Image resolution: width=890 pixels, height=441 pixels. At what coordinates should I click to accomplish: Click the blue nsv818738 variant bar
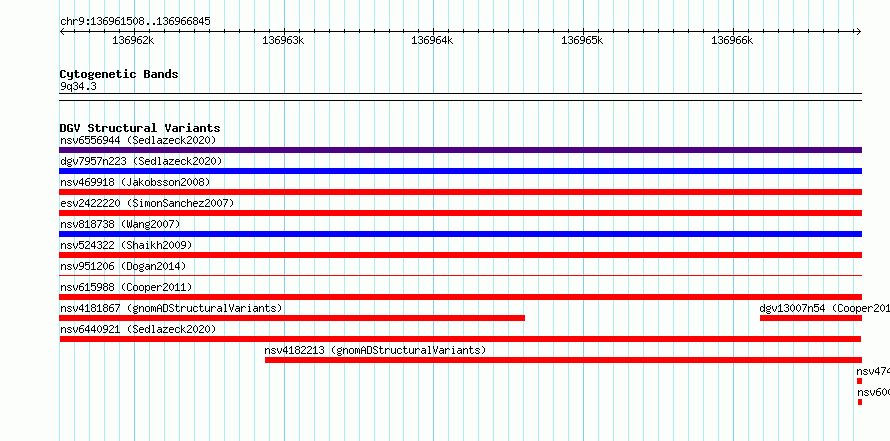(460, 234)
